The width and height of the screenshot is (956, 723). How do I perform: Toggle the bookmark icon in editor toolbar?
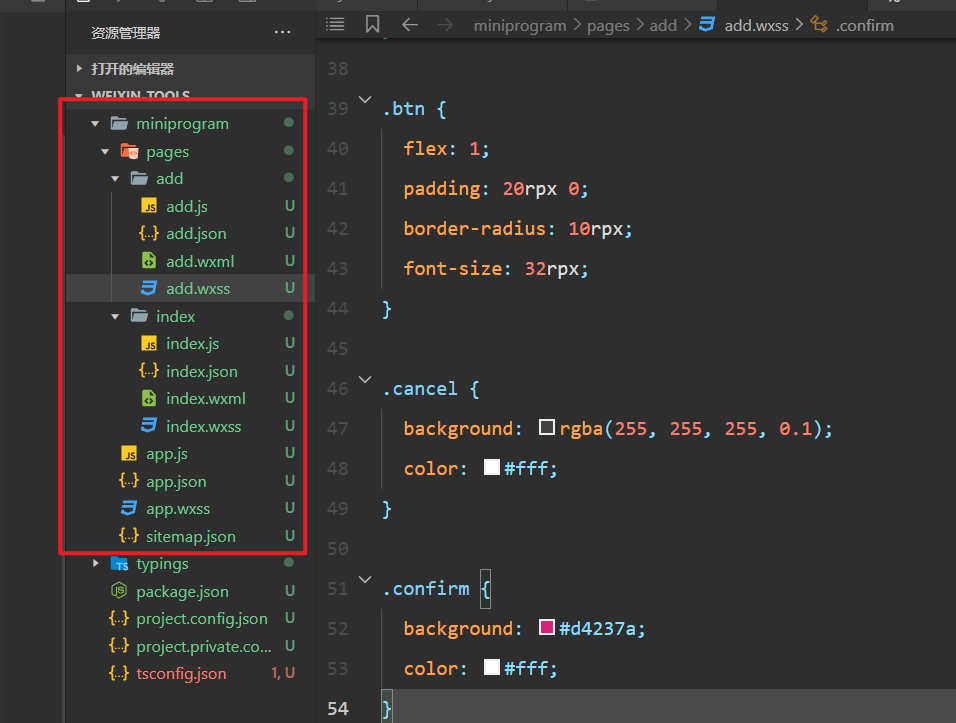coord(373,24)
